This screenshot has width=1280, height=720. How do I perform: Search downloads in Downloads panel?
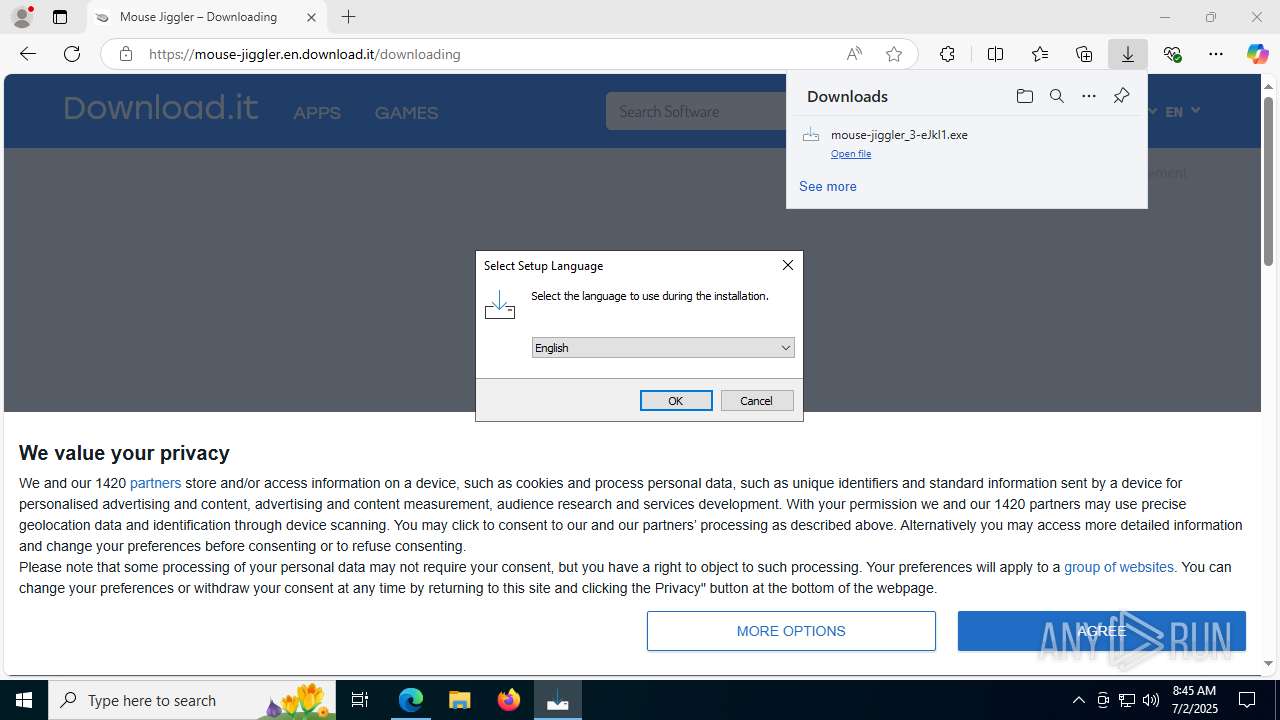coord(1056,96)
